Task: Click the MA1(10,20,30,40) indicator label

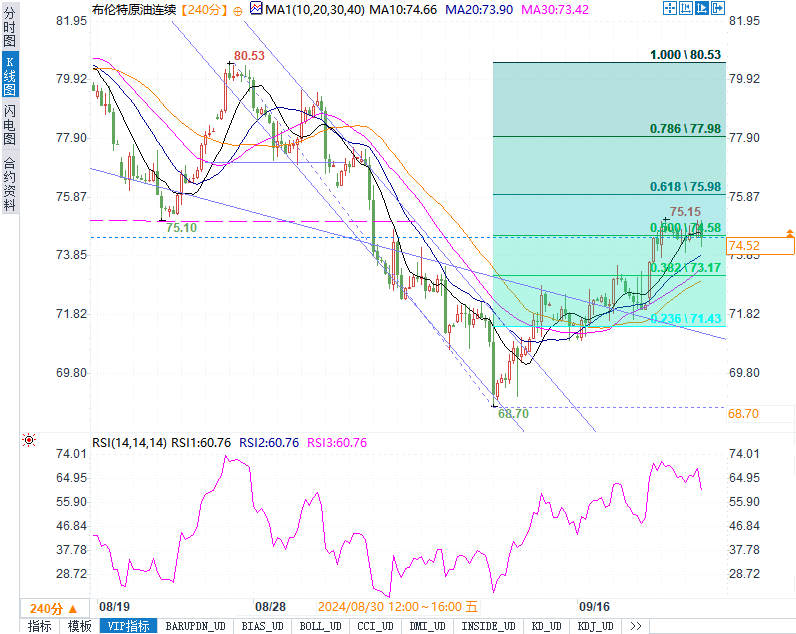Action: click(x=315, y=10)
